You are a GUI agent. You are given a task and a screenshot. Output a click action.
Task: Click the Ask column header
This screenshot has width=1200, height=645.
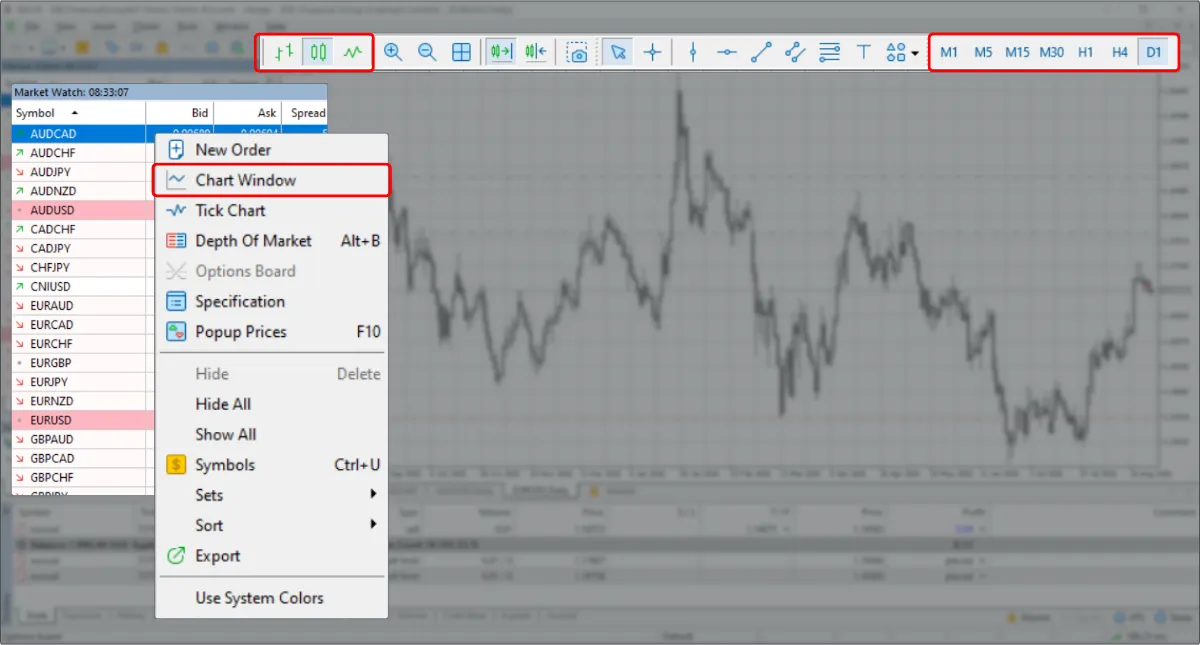(x=248, y=113)
